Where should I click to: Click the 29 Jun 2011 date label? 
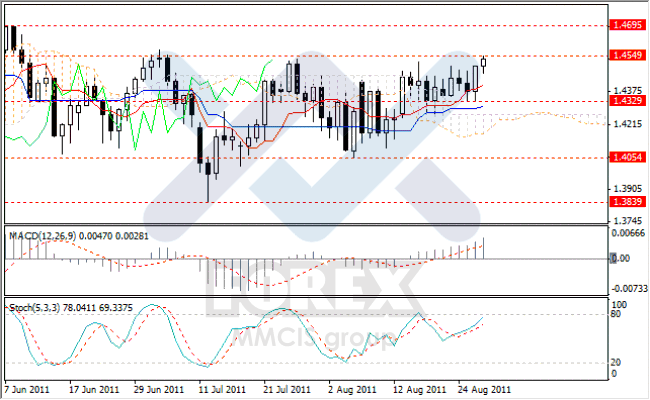pyautogui.click(x=159, y=390)
